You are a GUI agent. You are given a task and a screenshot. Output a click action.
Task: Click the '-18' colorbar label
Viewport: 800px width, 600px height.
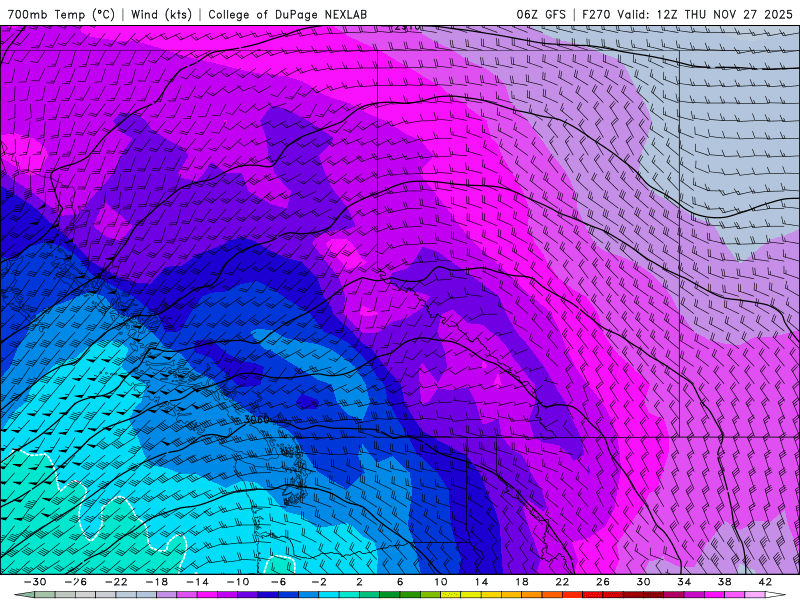157,582
